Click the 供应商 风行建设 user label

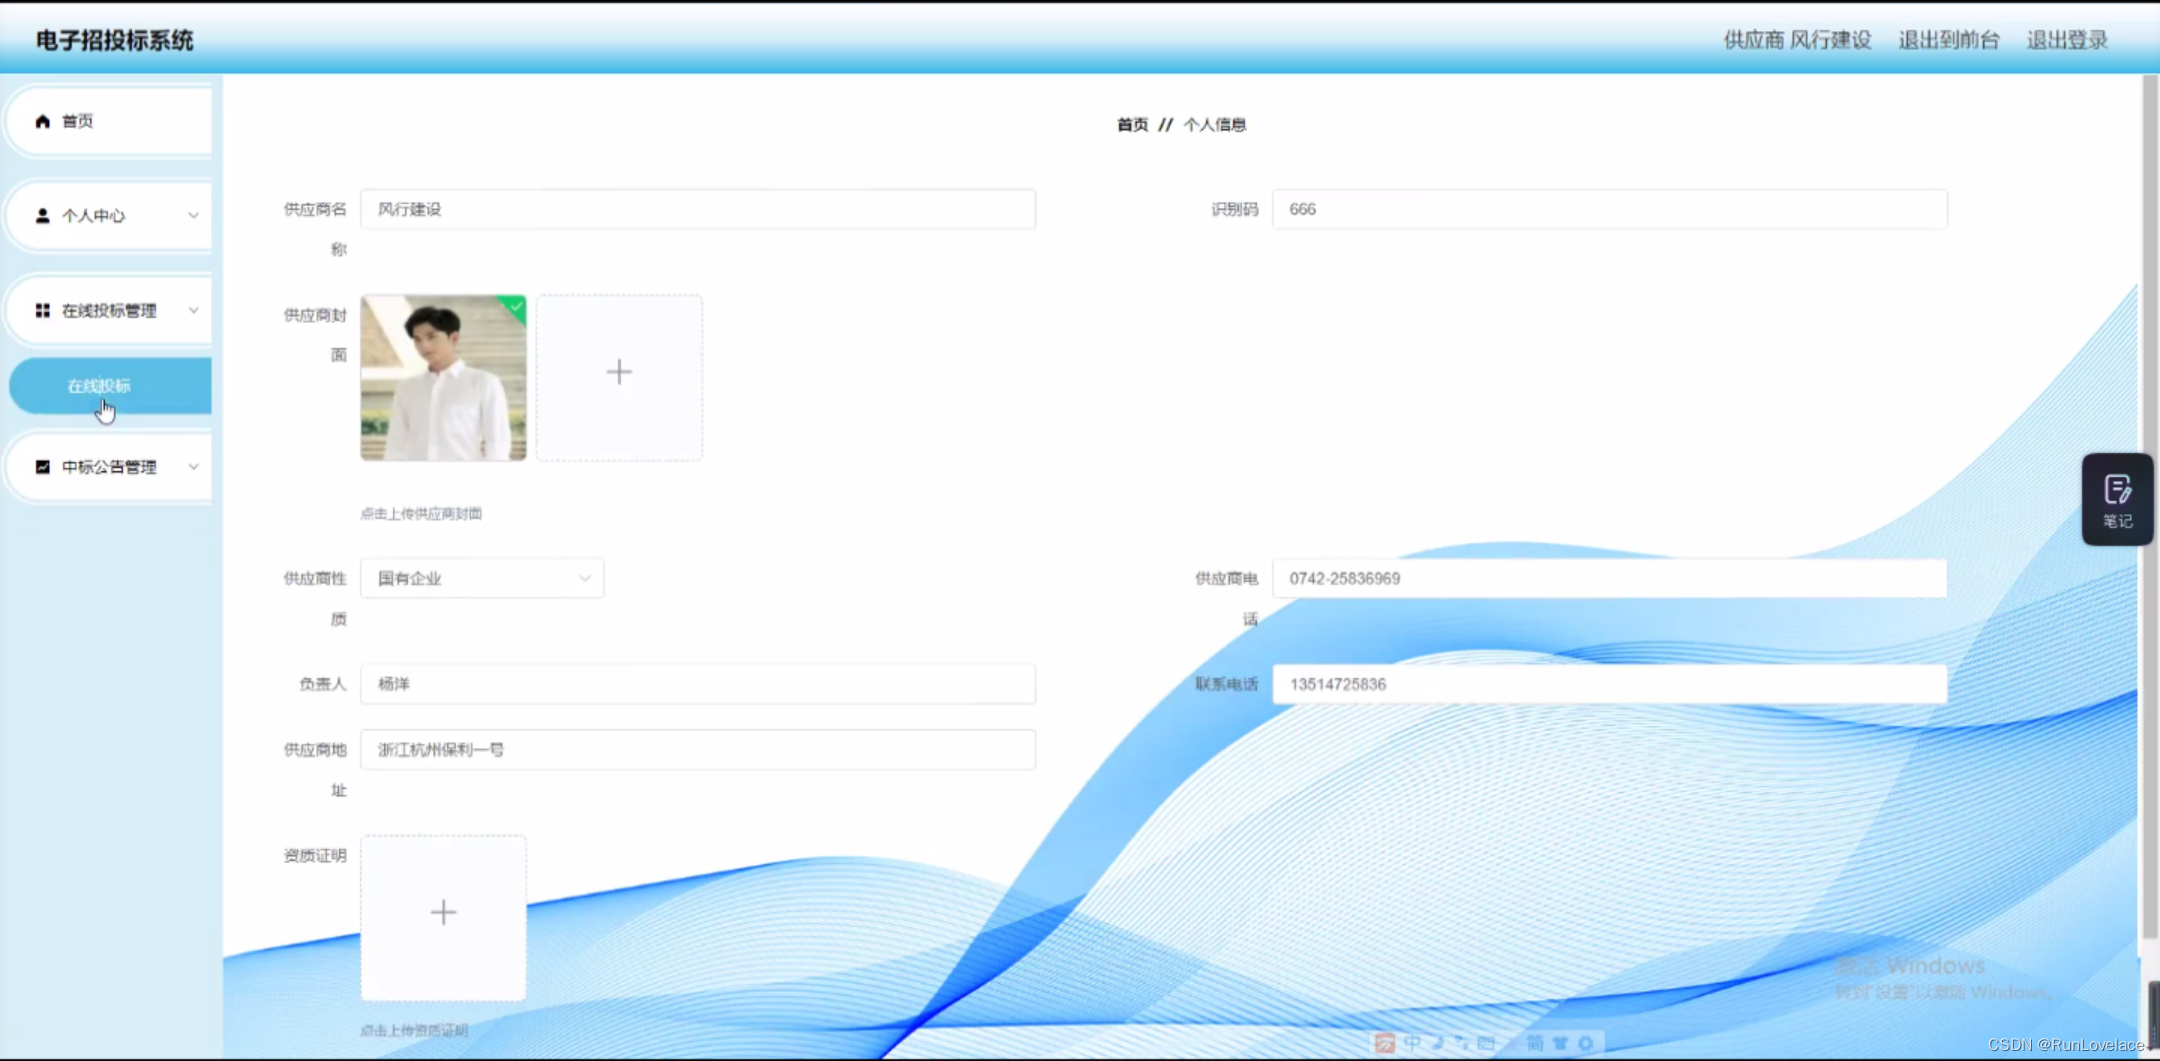[x=1797, y=40]
